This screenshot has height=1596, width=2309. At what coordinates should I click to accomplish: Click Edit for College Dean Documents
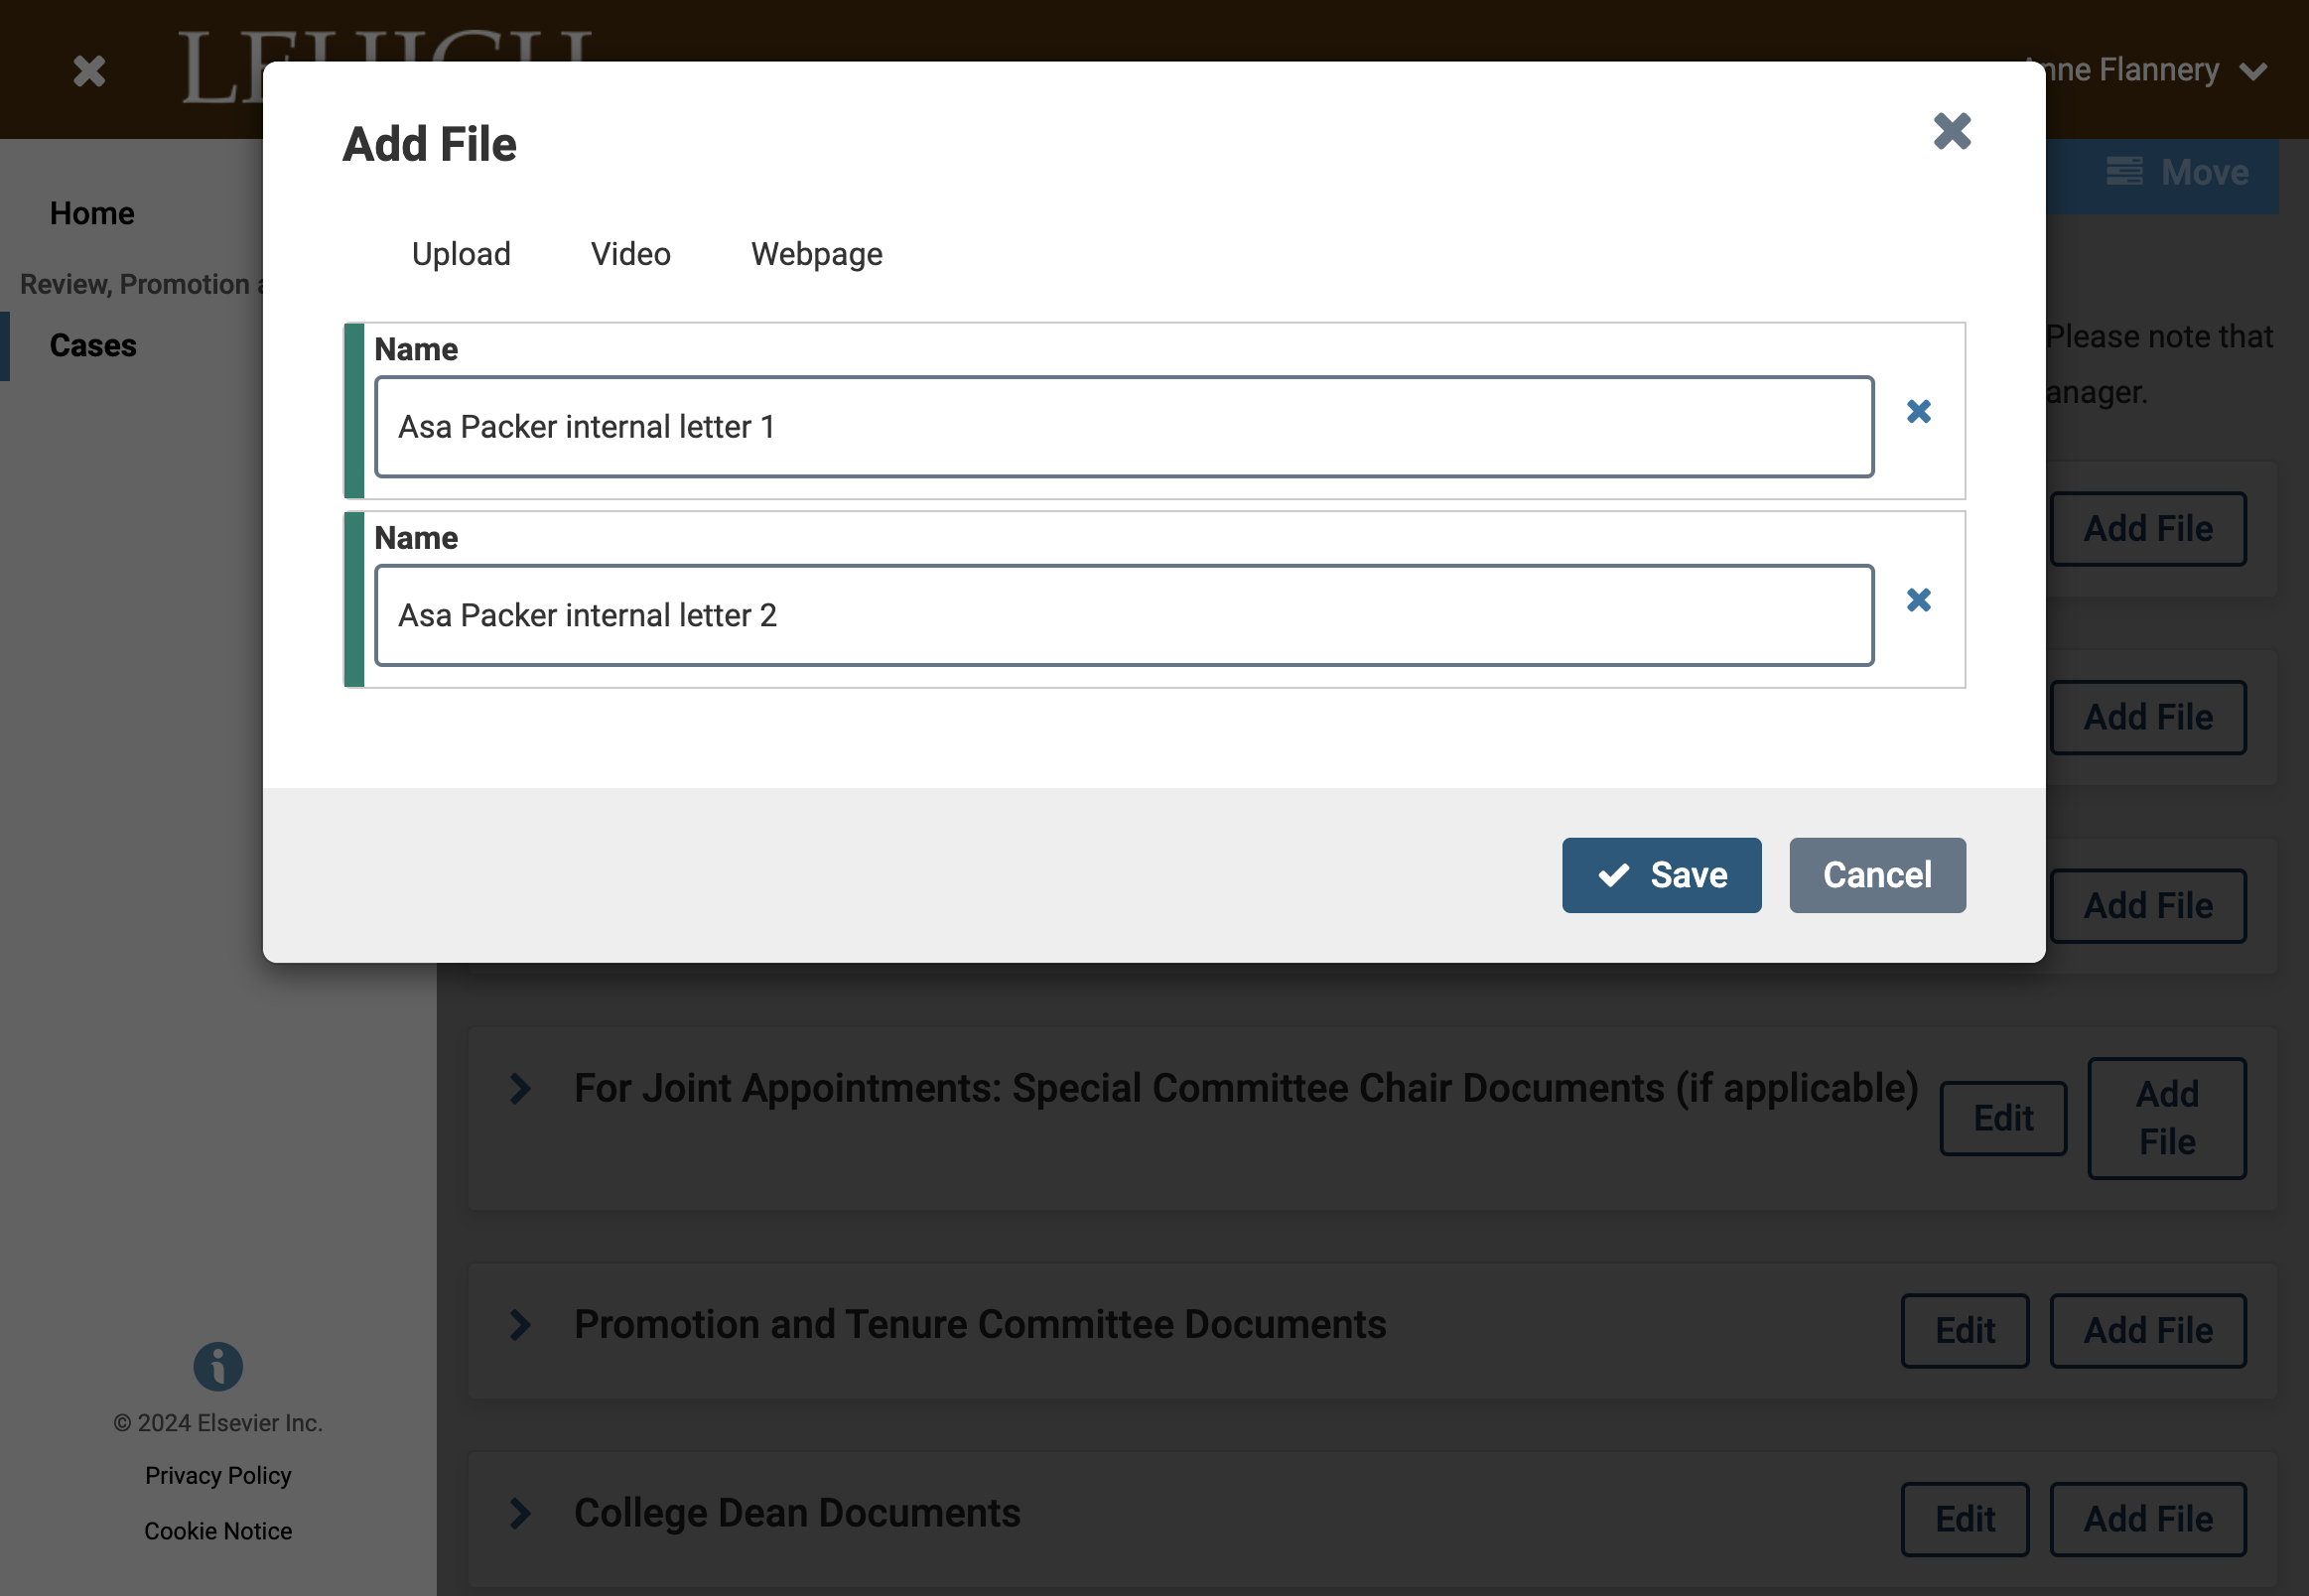coord(1965,1519)
